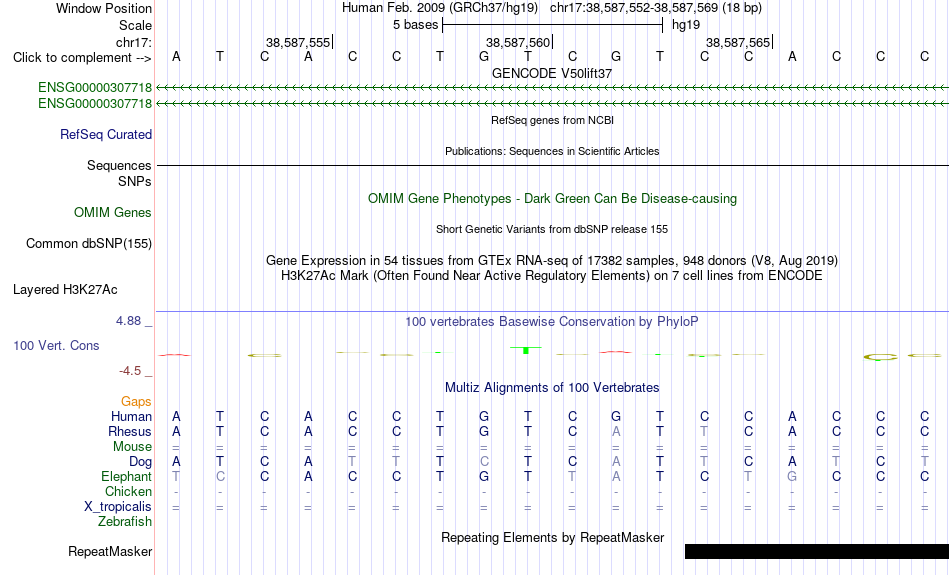Click the Chicken species label
The image size is (950, 575).
coord(128,491)
